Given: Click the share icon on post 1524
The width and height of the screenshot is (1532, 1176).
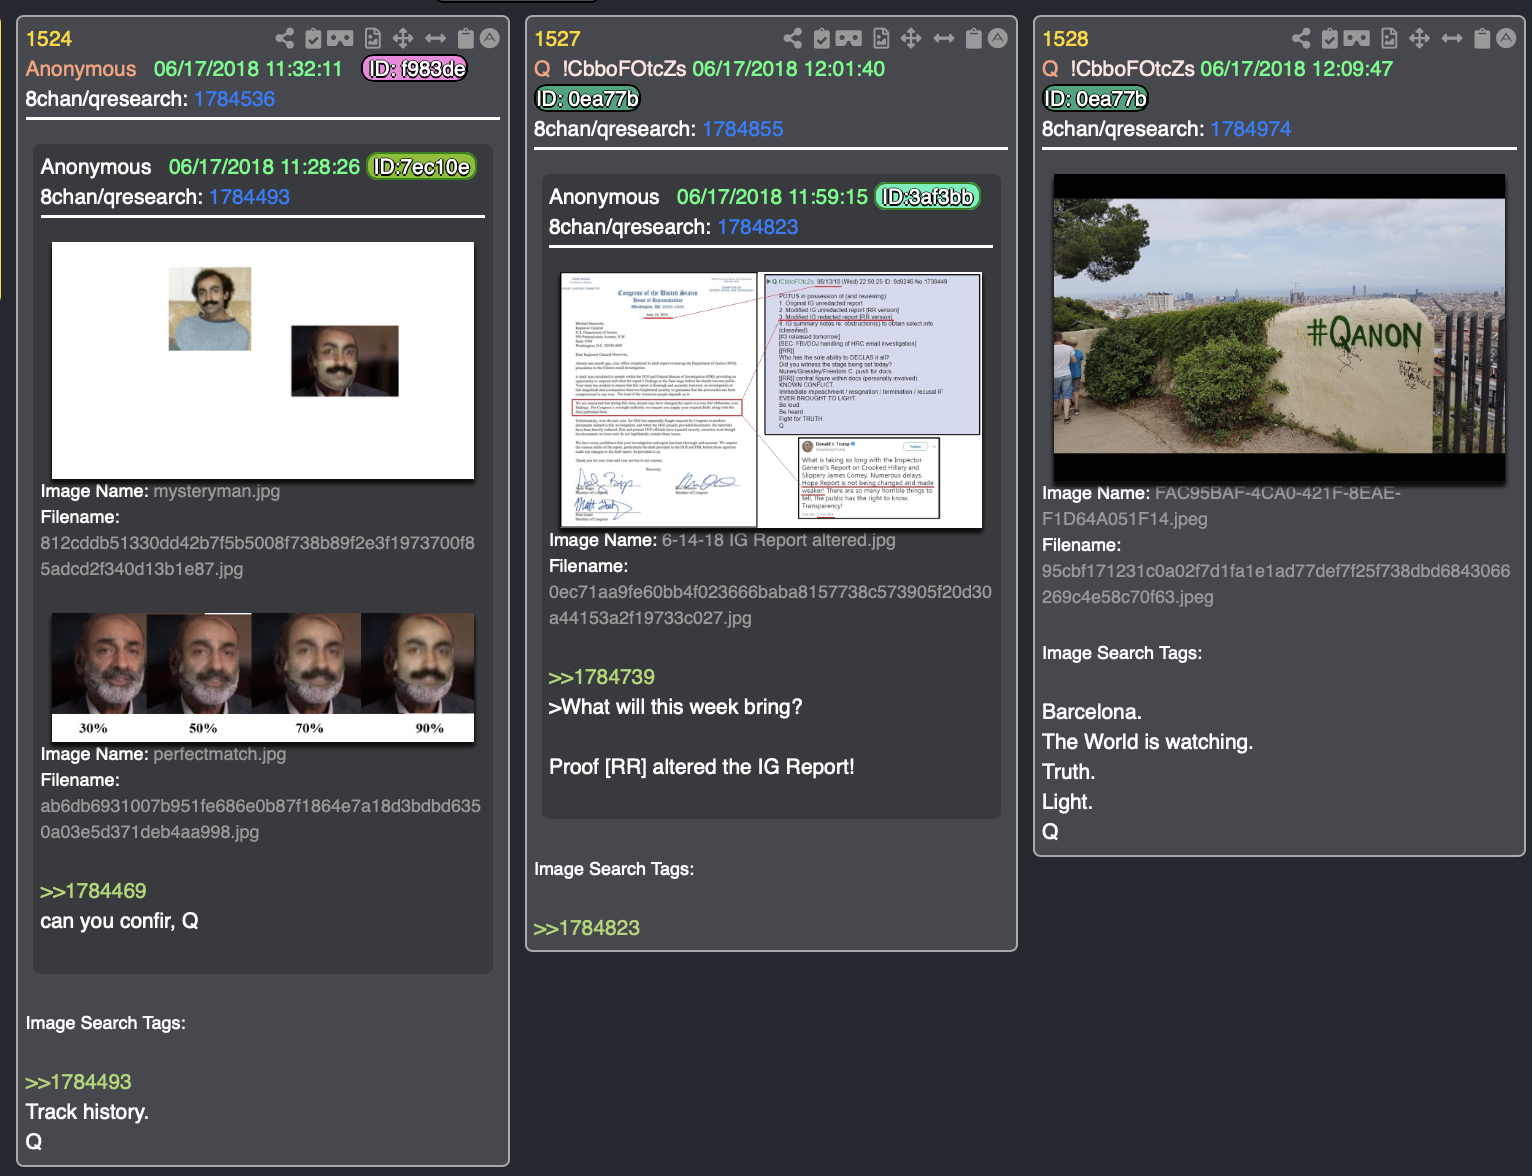Looking at the screenshot, I should tap(285, 39).
